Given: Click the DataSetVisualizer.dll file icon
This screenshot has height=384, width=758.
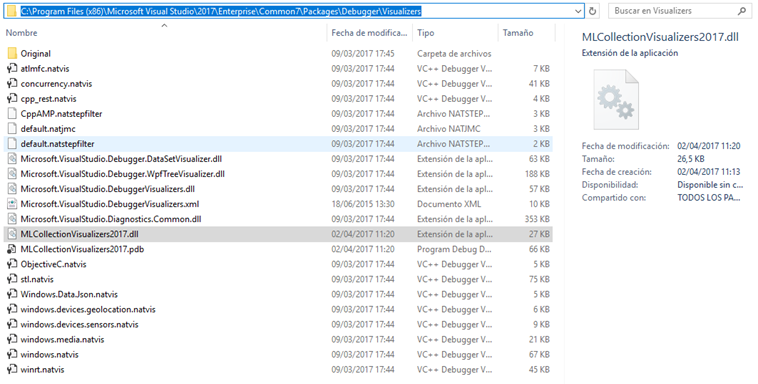Looking at the screenshot, I should click(x=12, y=159).
